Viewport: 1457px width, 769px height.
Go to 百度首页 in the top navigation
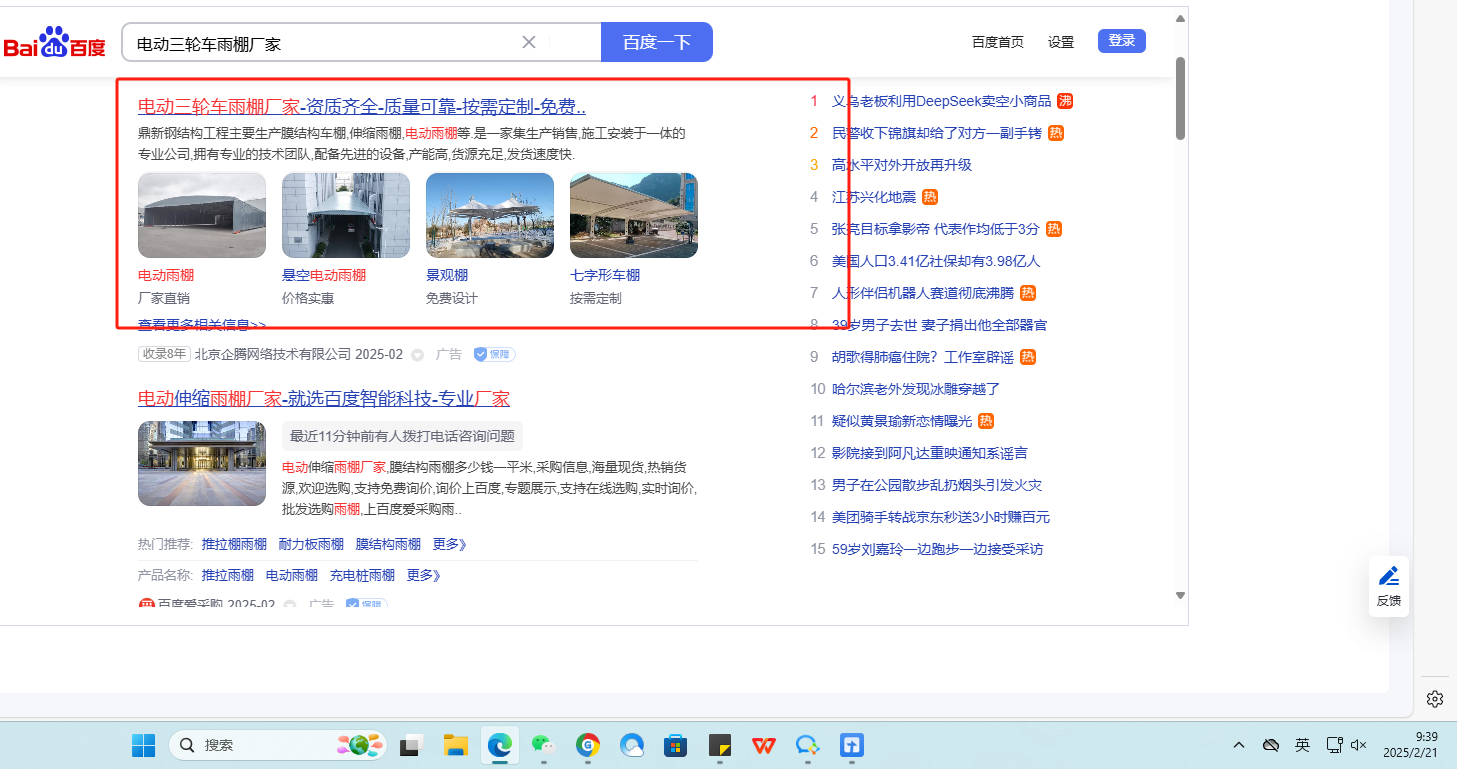[x=997, y=42]
